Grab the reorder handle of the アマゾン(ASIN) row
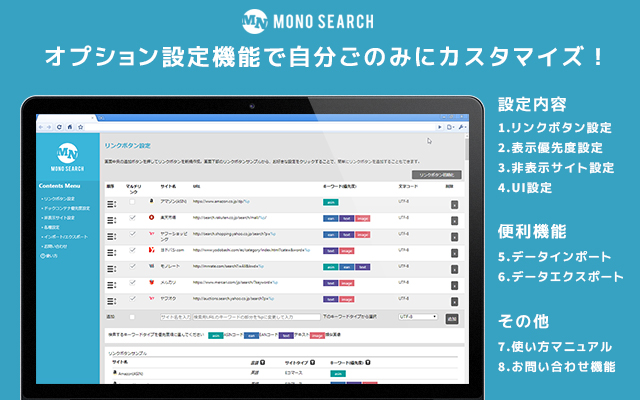 pyautogui.click(x=111, y=204)
